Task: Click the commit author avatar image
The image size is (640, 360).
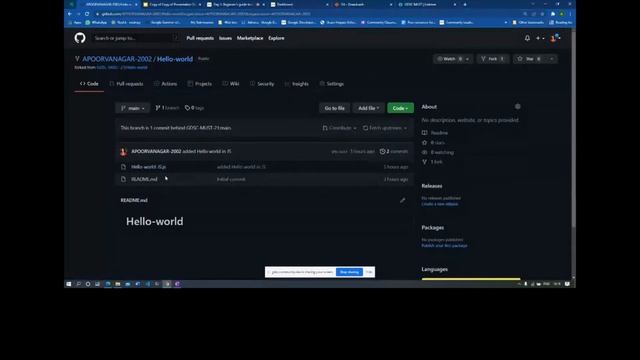Action: click(124, 152)
